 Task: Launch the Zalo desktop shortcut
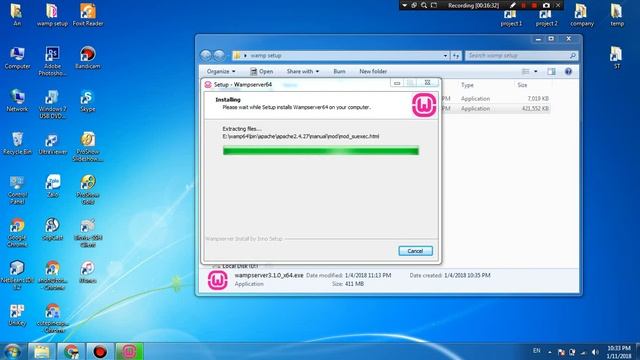tap(53, 186)
